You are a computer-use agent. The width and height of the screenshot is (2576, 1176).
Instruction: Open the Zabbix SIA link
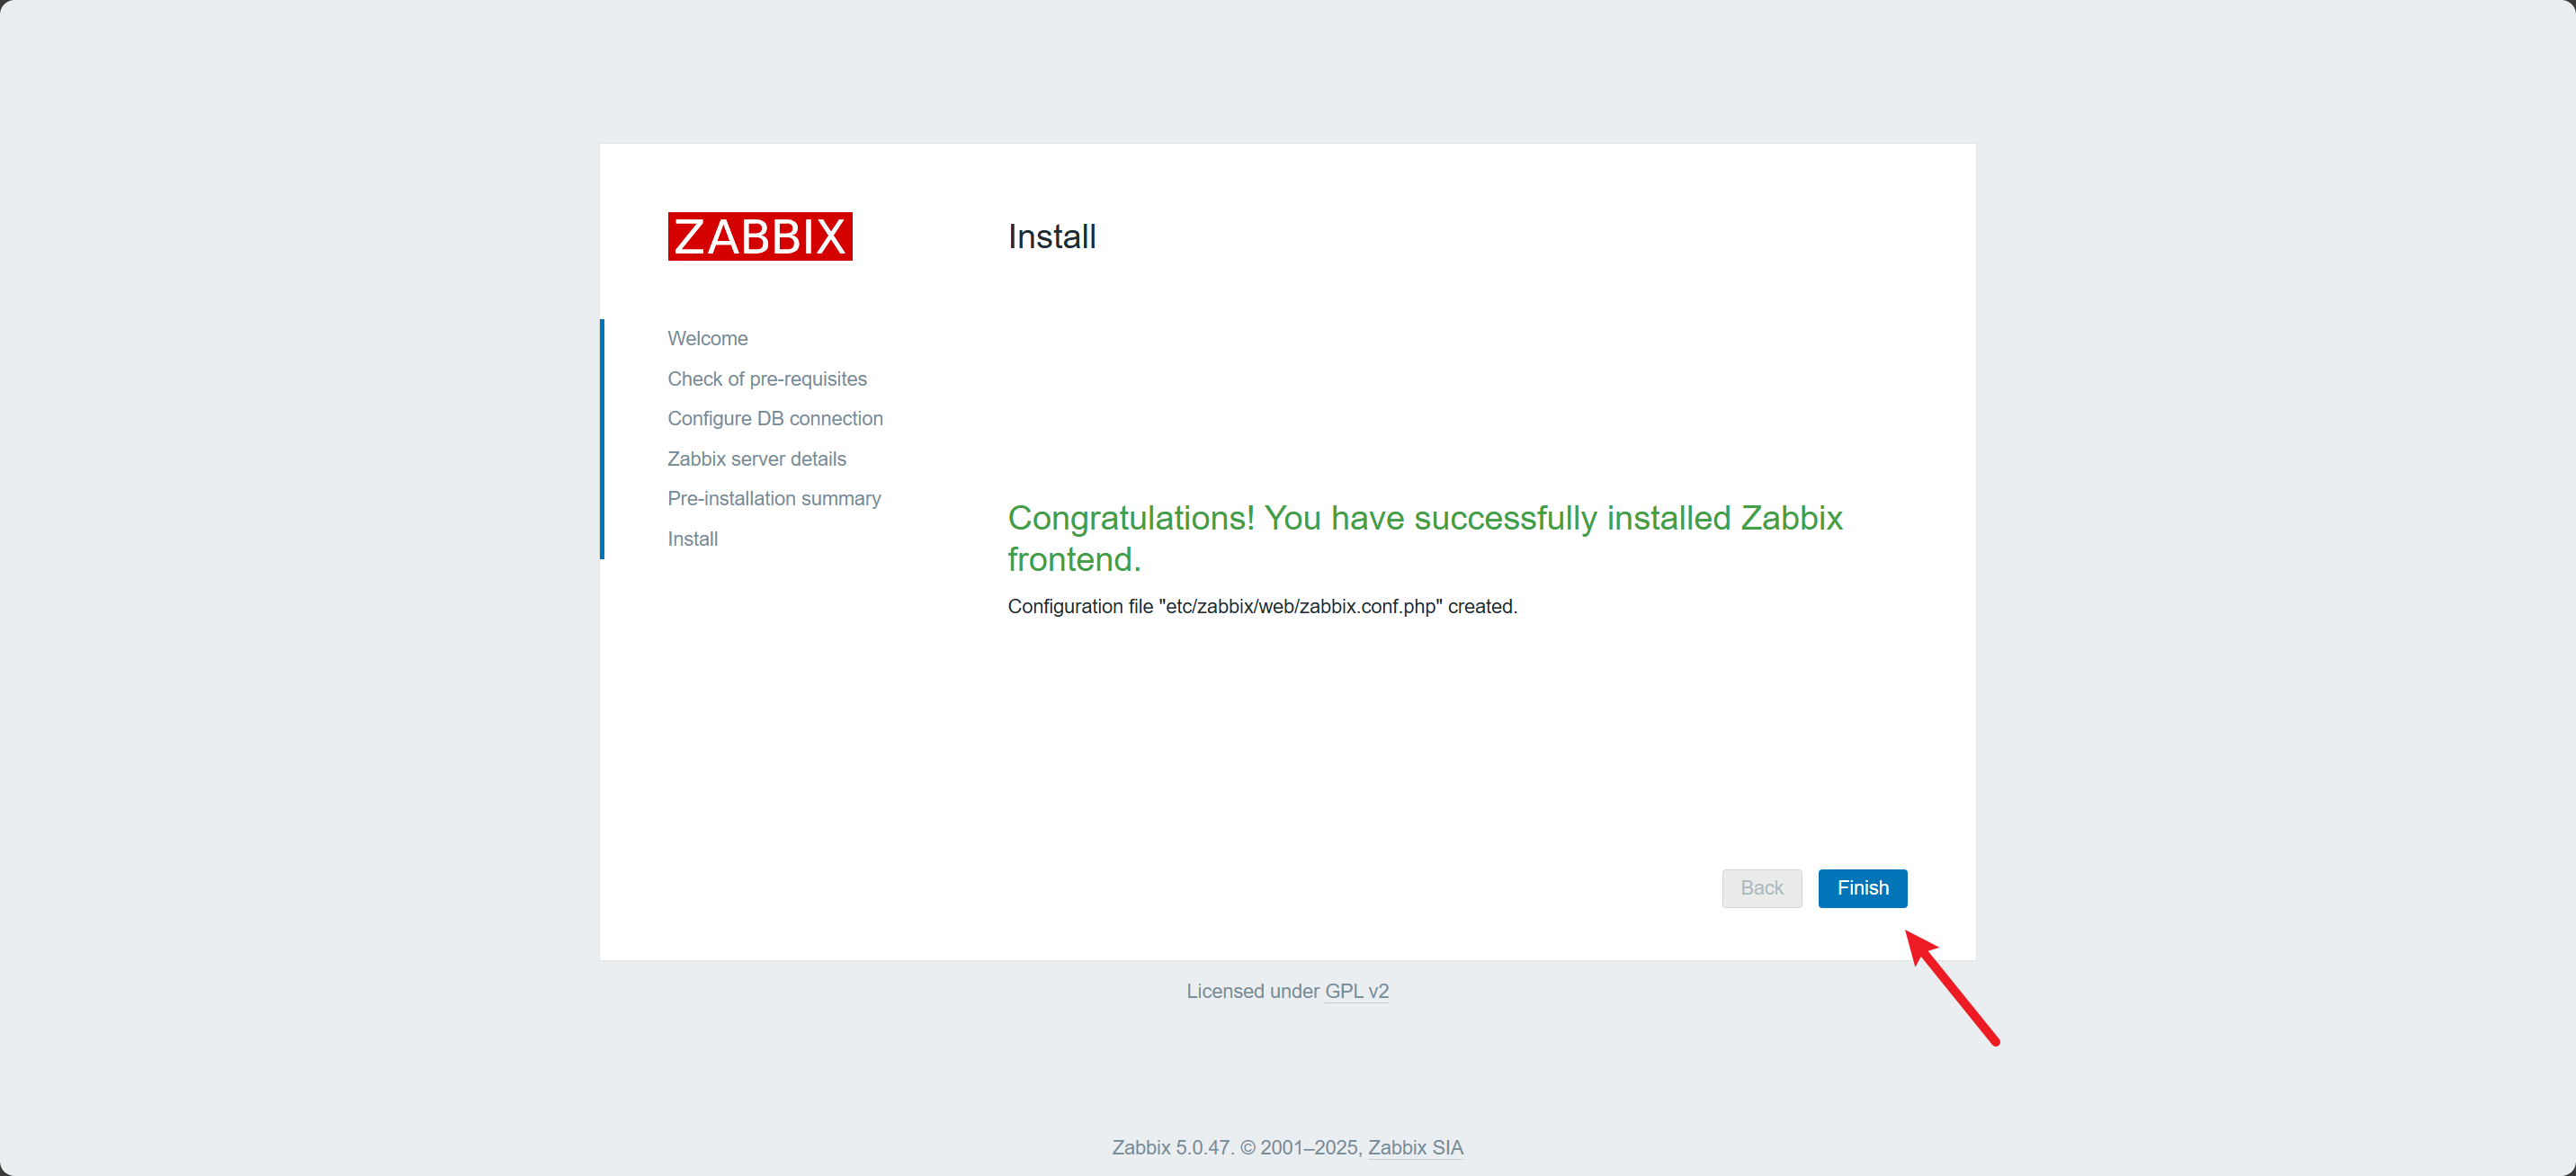click(x=1415, y=1147)
